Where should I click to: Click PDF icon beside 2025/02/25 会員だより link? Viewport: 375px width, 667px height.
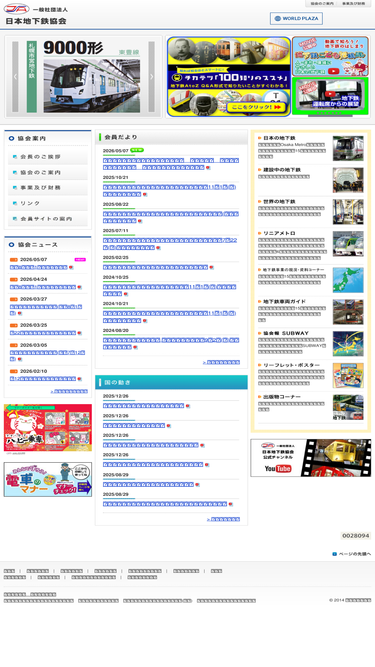point(211,268)
